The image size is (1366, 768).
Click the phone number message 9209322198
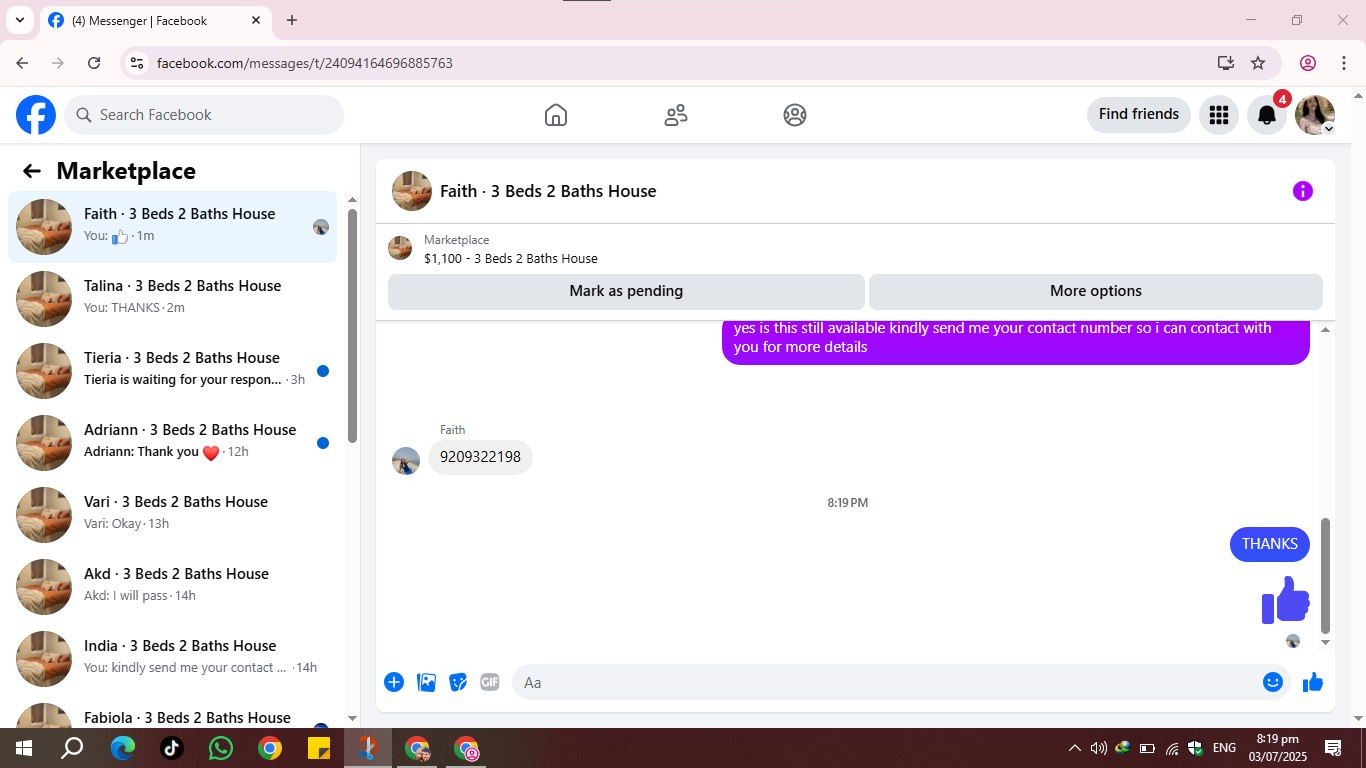point(481,457)
